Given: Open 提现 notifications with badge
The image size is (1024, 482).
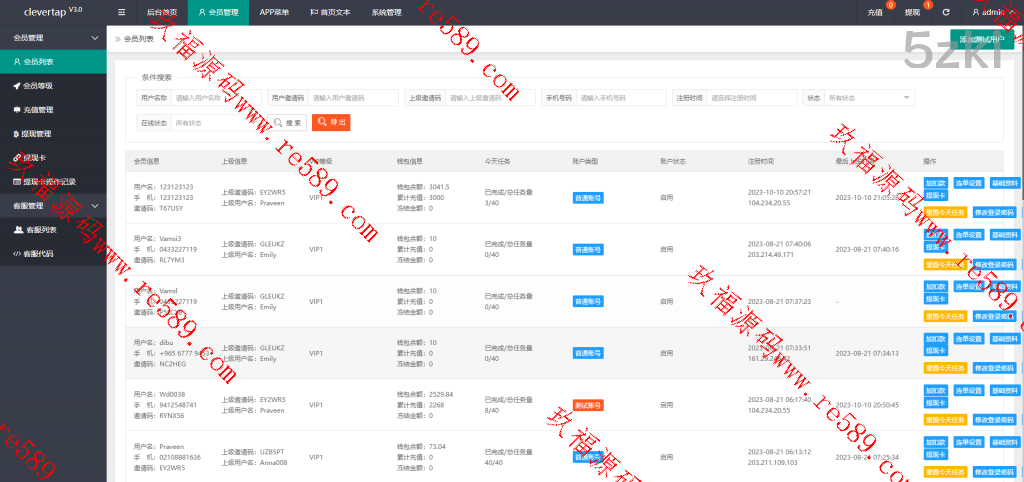Looking at the screenshot, I should click(x=912, y=12).
